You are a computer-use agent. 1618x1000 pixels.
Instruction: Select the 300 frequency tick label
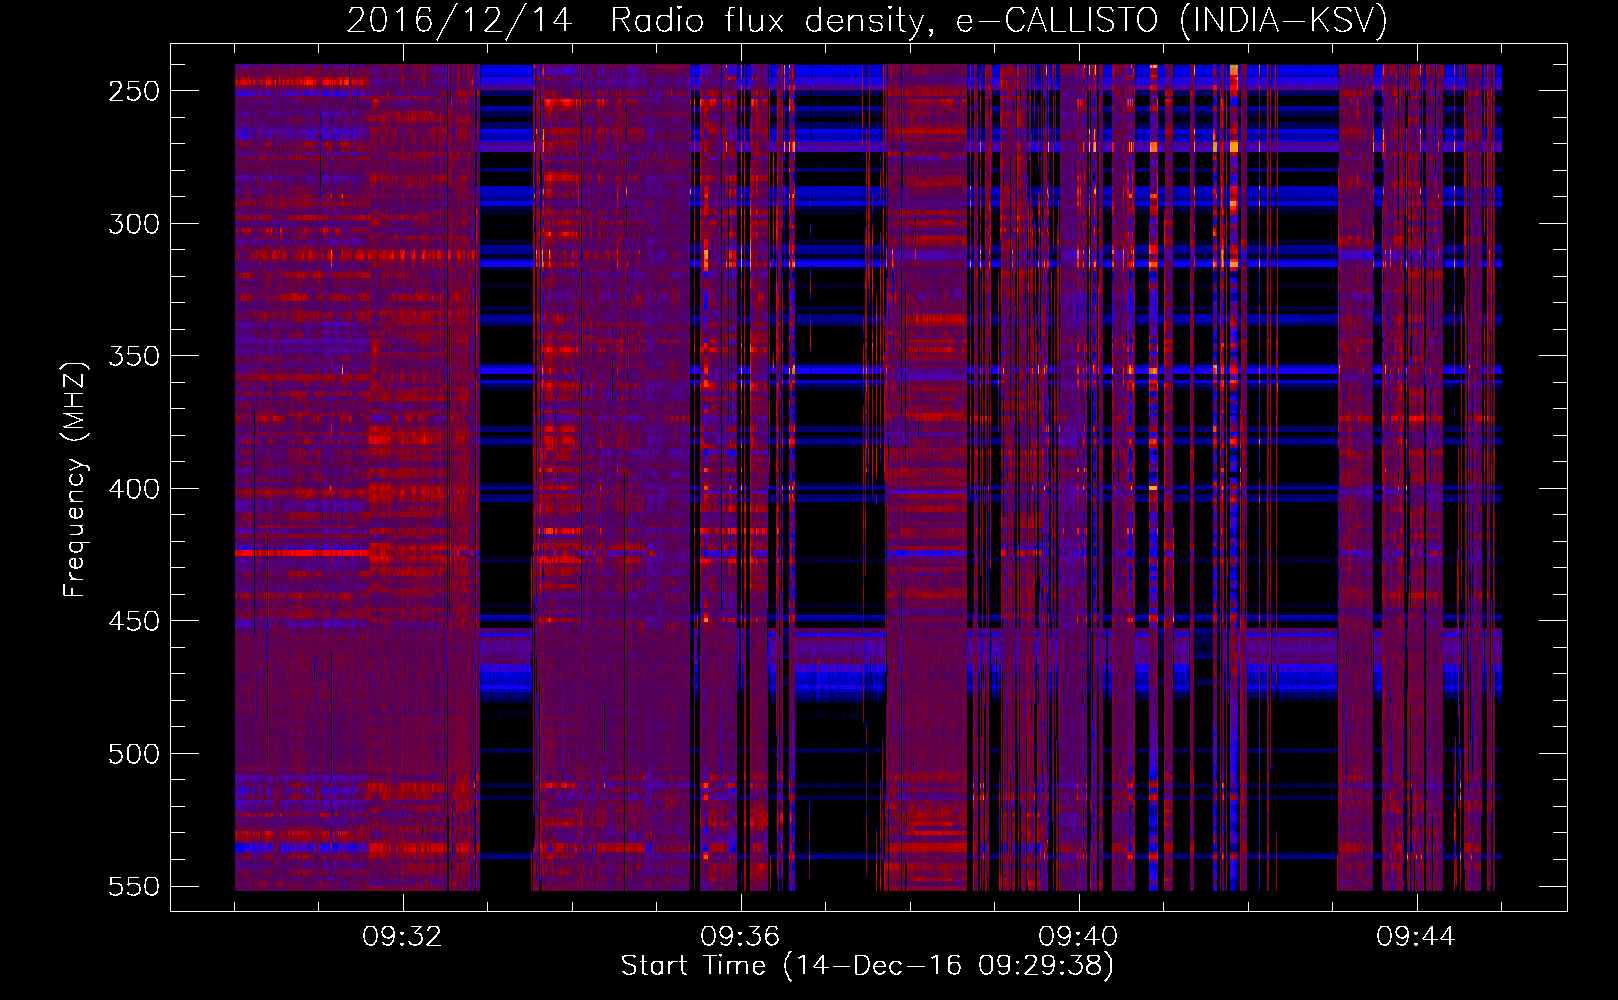(x=134, y=224)
